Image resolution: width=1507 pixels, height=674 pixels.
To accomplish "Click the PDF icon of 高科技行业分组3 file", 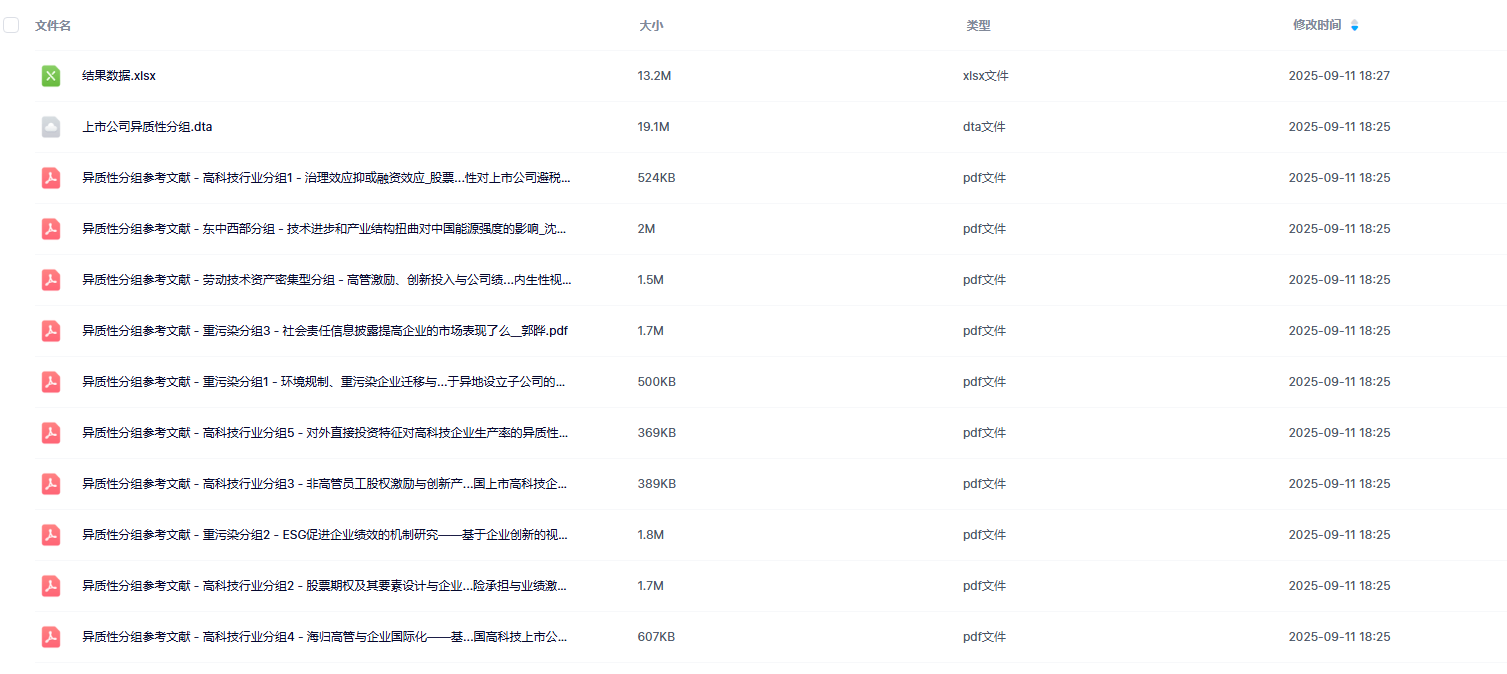I will (x=51, y=484).
